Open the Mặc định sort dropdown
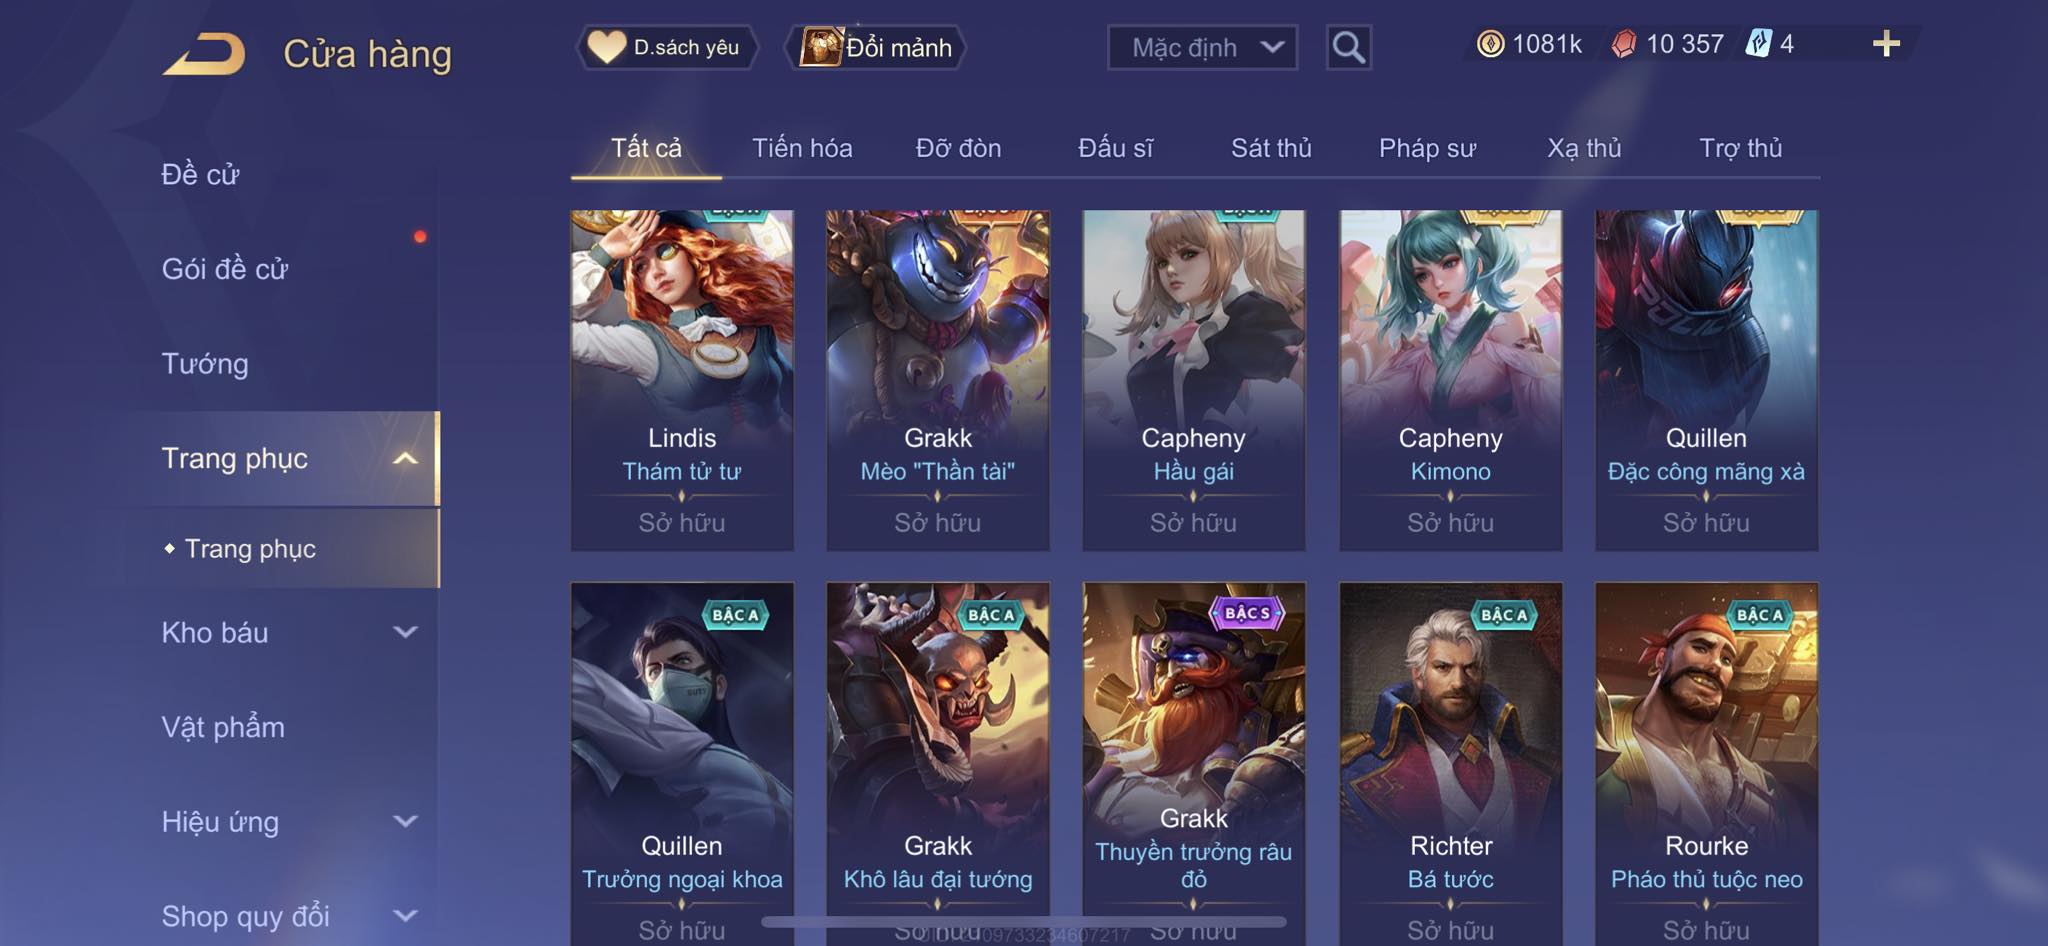The image size is (2048, 946). point(1203,47)
